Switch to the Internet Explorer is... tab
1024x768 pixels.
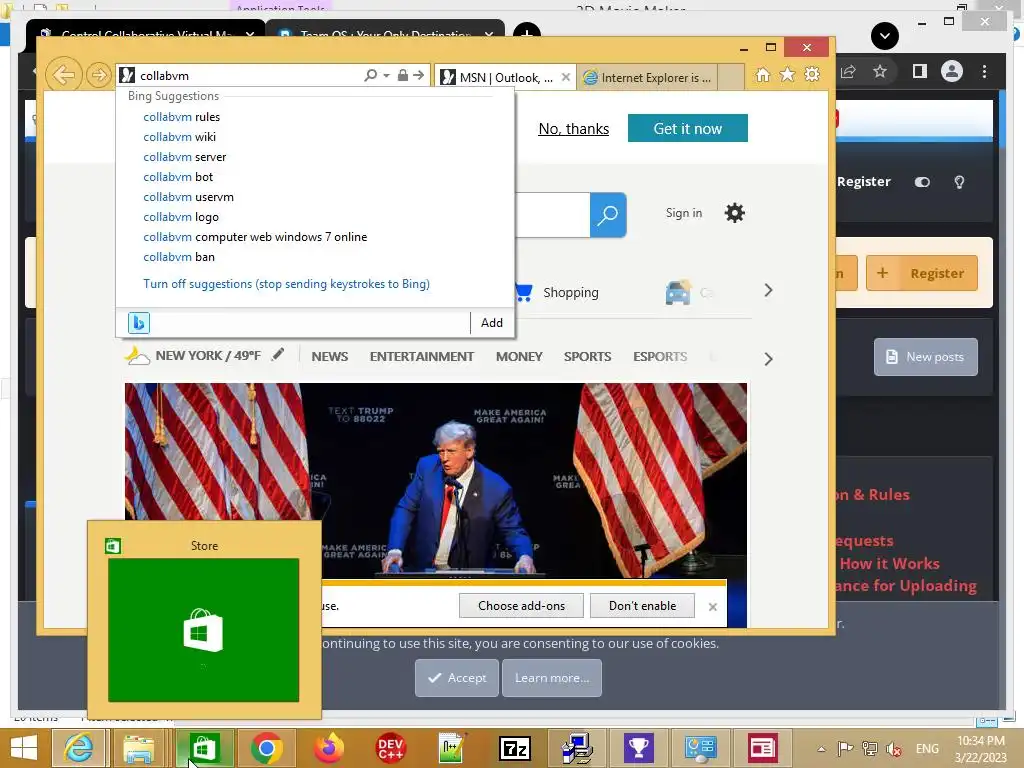pos(648,77)
